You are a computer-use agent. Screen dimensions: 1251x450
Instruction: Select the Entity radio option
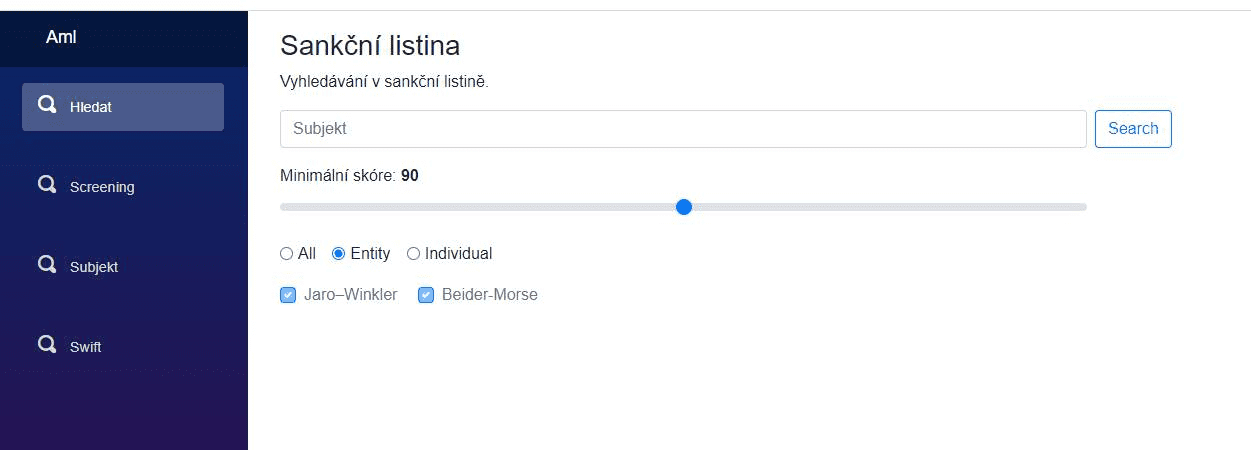pyautogui.click(x=338, y=254)
